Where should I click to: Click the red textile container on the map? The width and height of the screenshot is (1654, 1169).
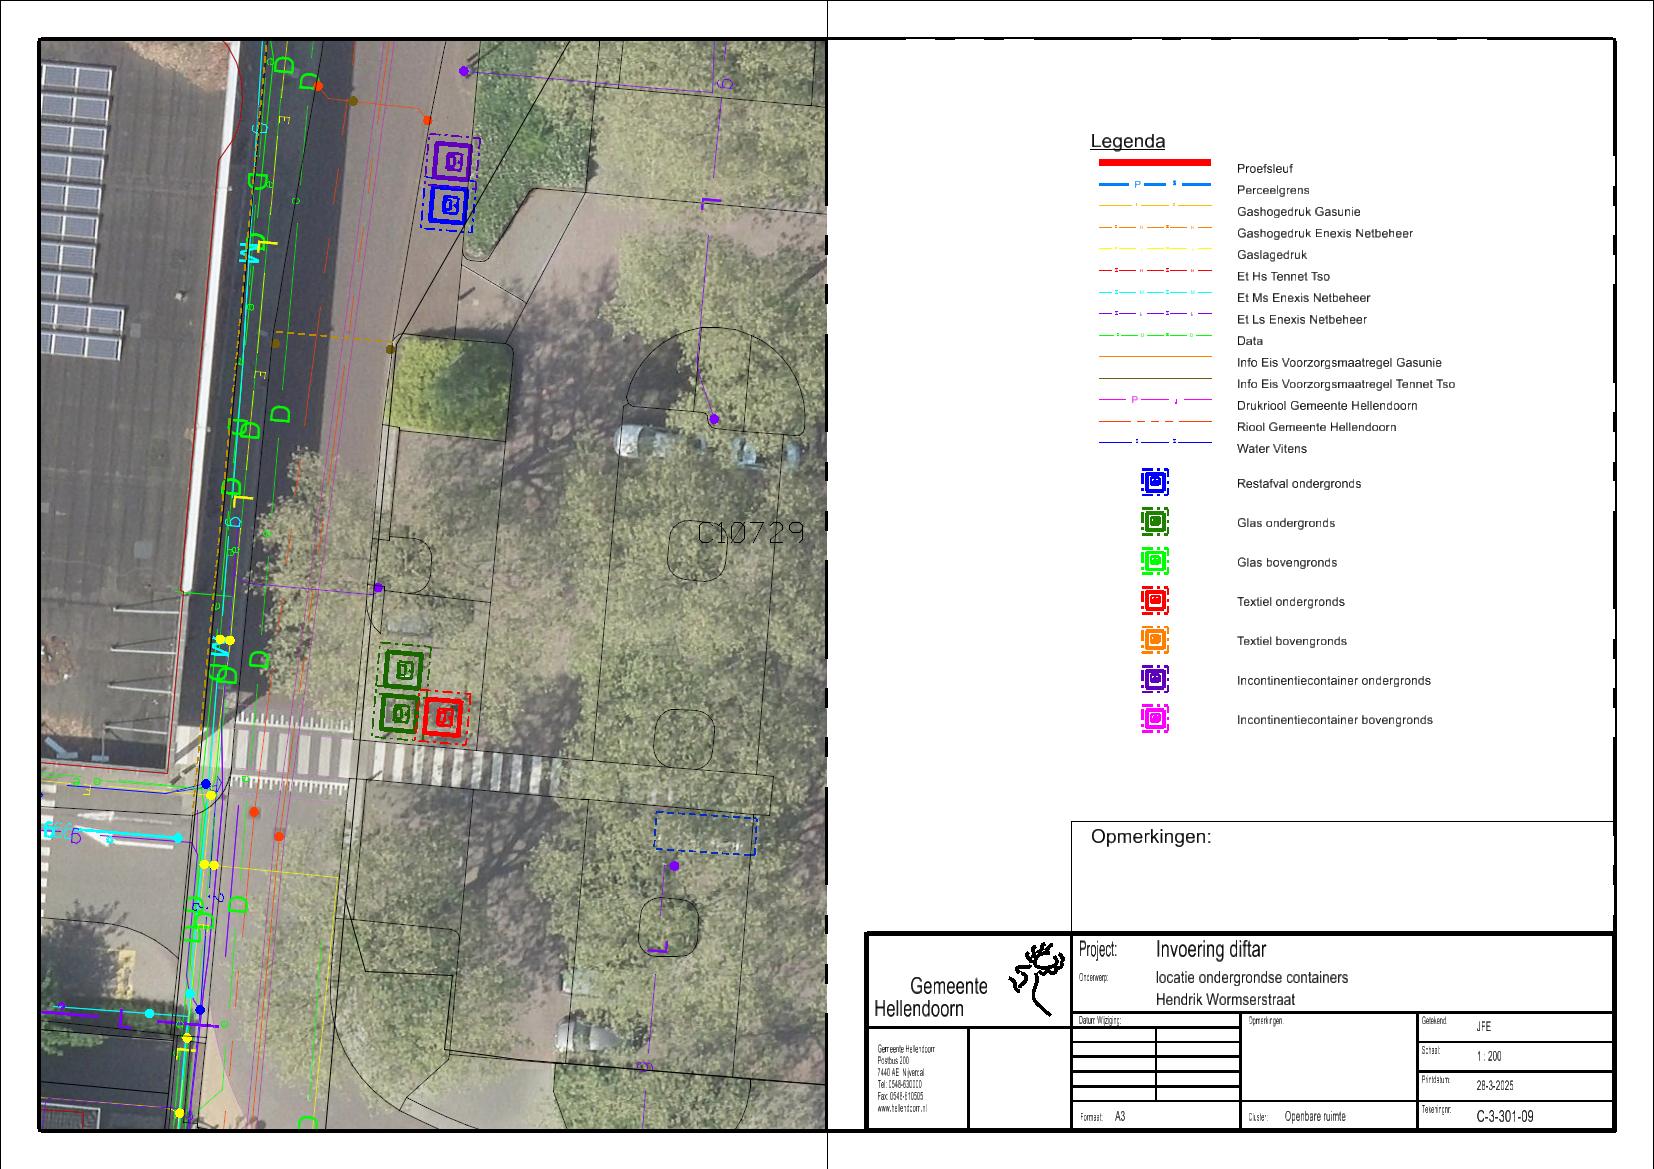(x=444, y=717)
